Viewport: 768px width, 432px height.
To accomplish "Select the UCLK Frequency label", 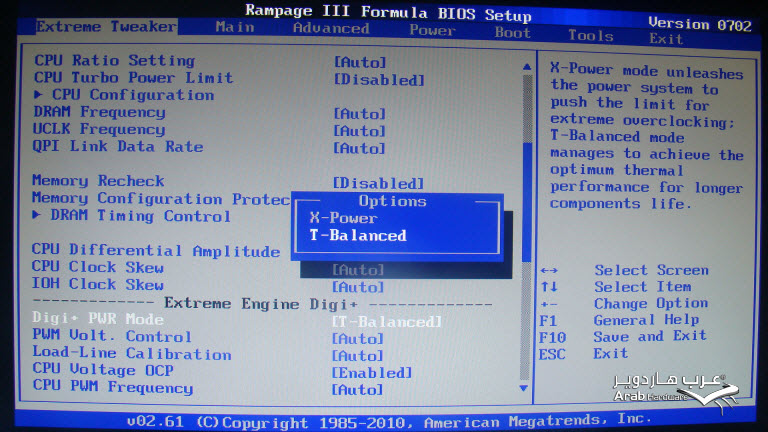I will point(99,129).
